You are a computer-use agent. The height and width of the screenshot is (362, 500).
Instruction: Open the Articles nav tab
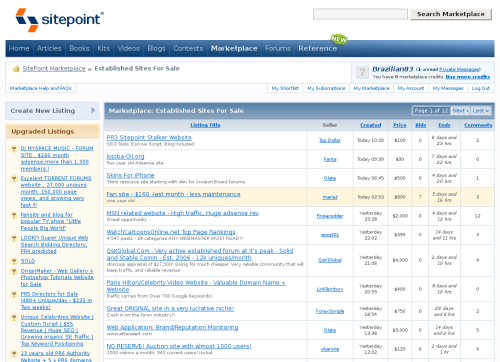click(x=49, y=48)
